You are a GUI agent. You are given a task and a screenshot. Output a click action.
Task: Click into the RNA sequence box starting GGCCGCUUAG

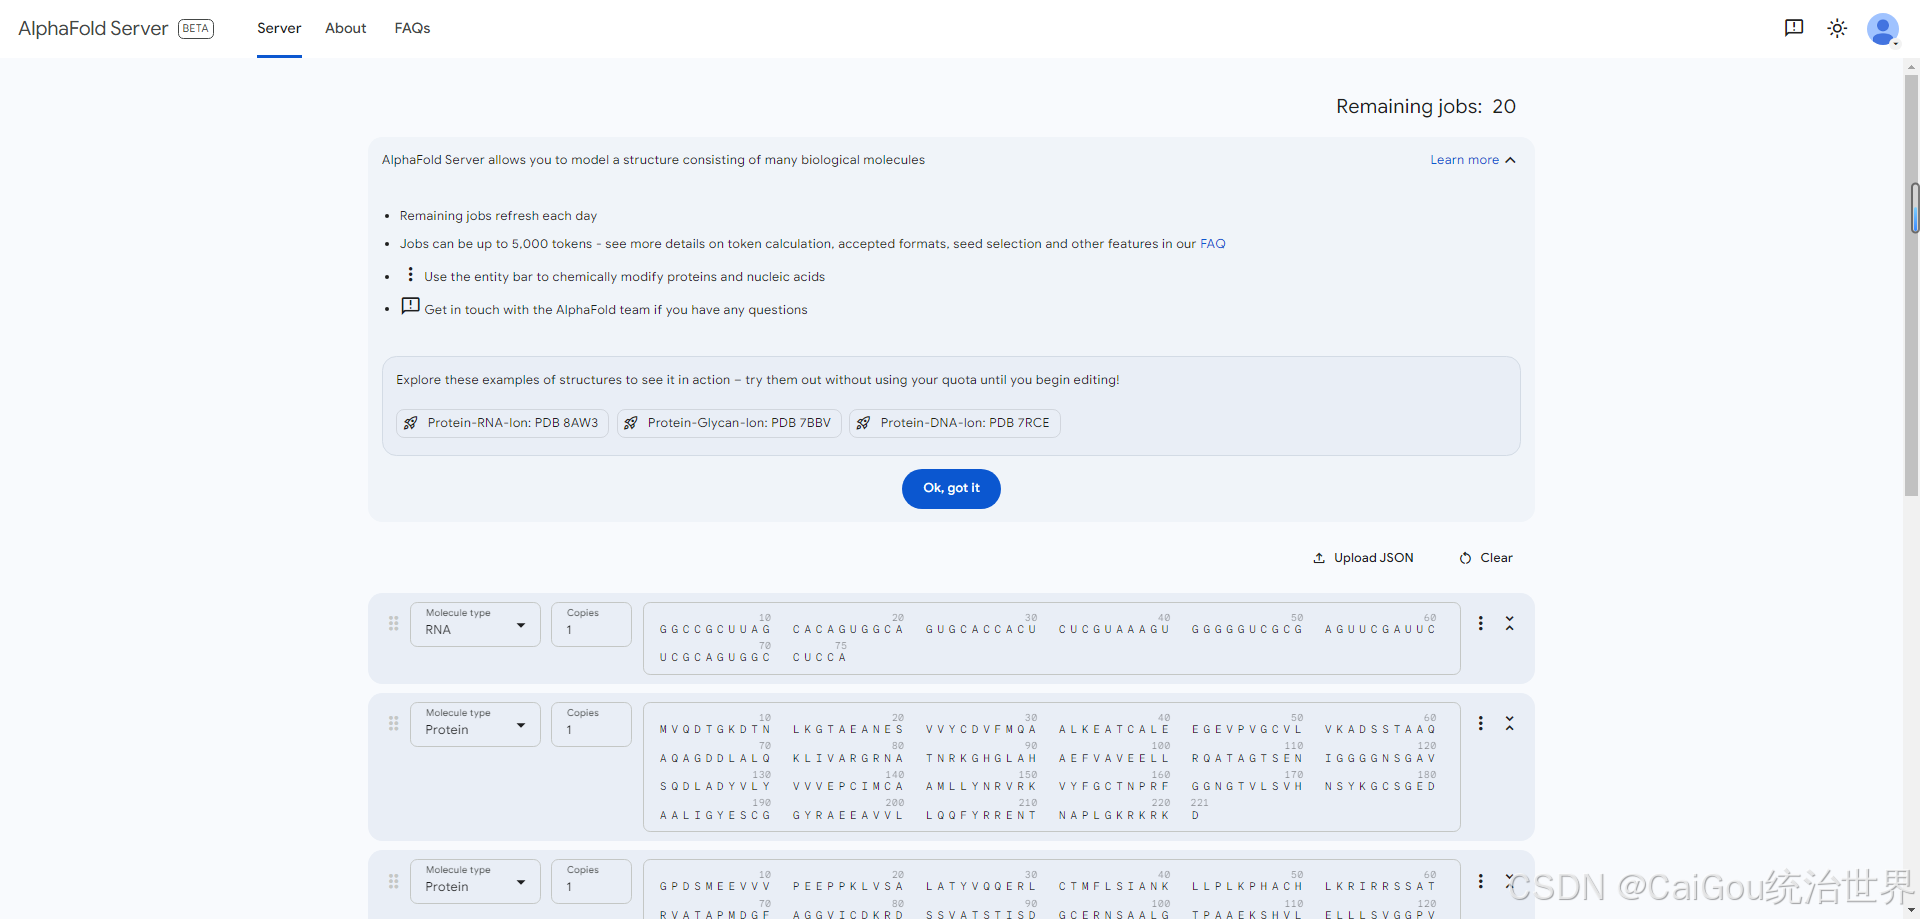click(x=1051, y=638)
